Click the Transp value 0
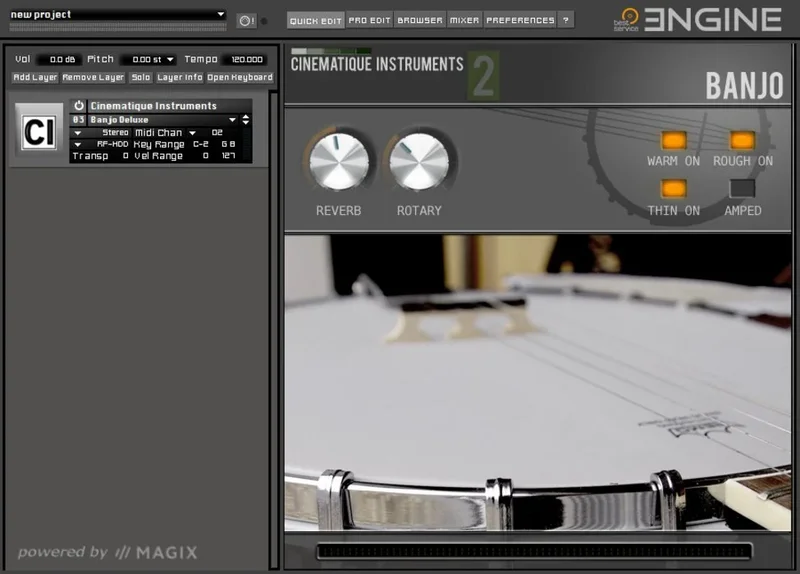This screenshot has width=800, height=574. pos(125,156)
